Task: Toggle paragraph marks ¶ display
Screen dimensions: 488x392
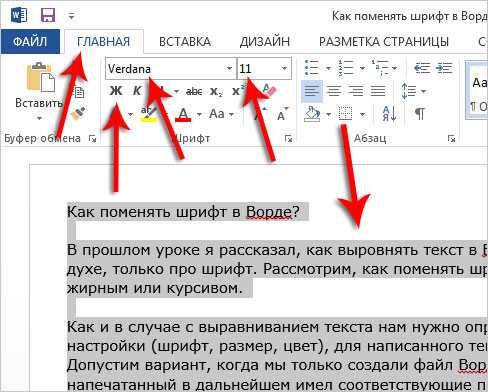Action: pyautogui.click(x=420, y=114)
